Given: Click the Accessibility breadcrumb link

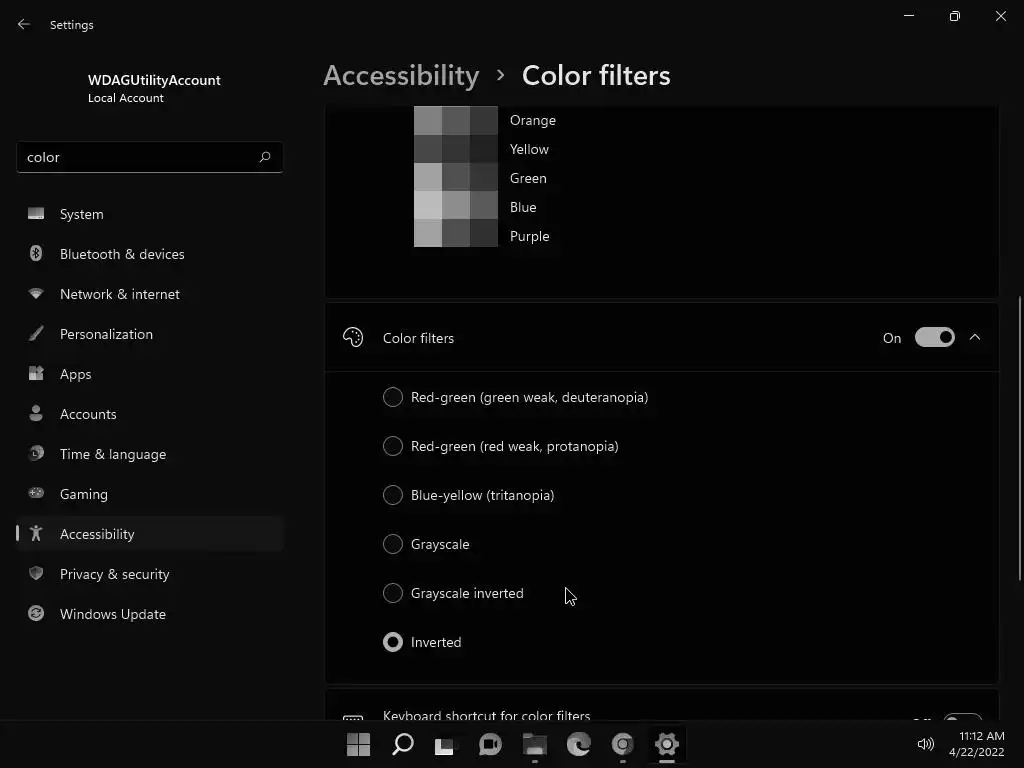Looking at the screenshot, I should [x=401, y=75].
